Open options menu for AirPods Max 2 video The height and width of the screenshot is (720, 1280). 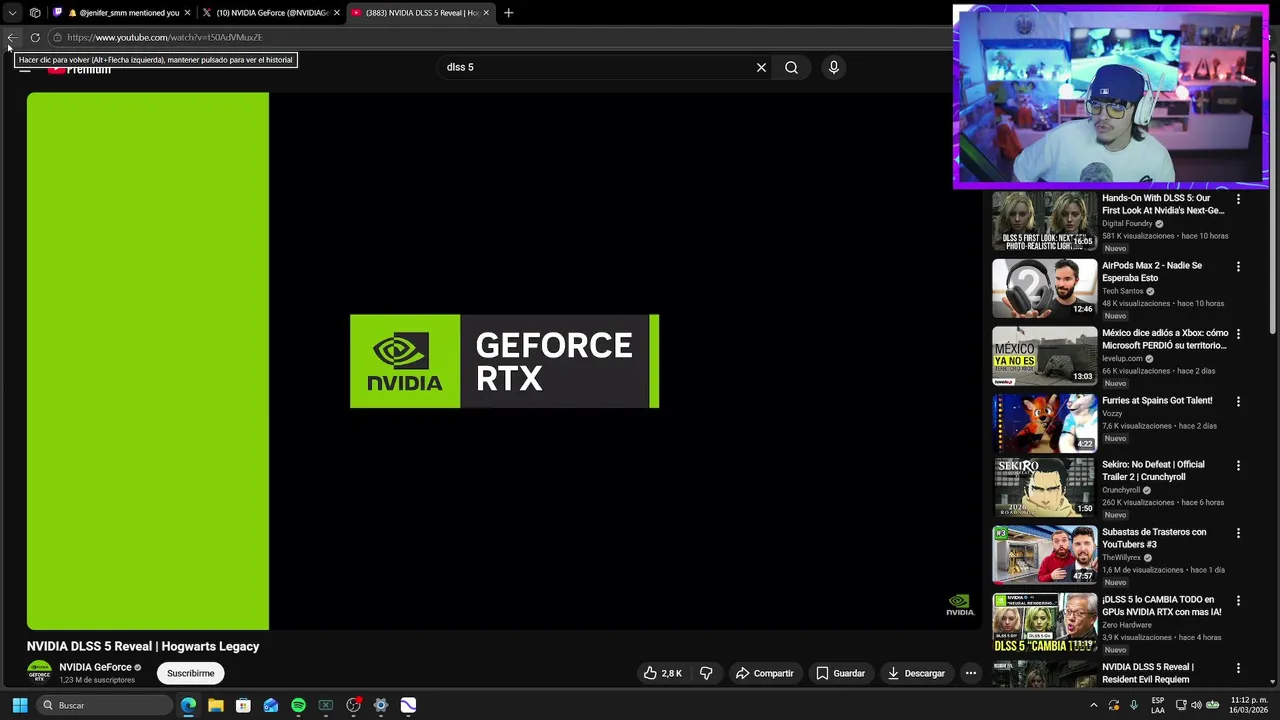point(1238,267)
